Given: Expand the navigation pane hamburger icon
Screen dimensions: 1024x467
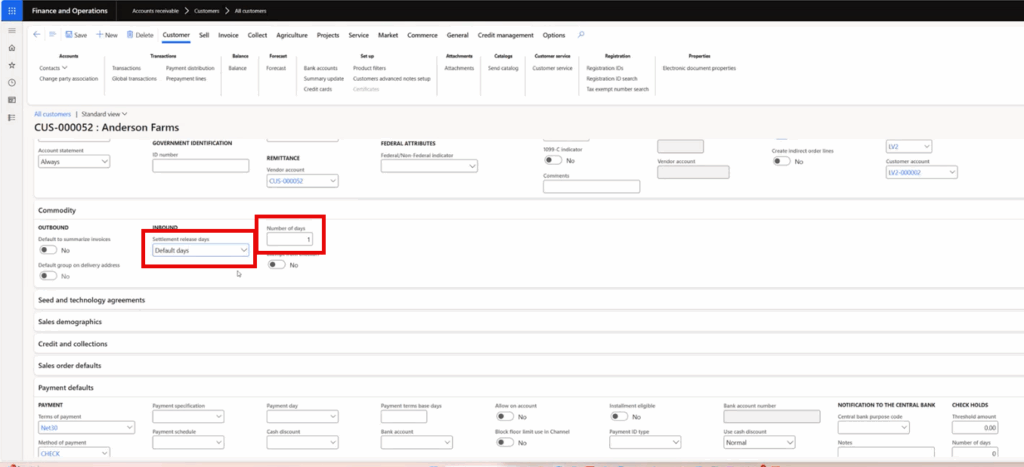Looking at the screenshot, I should point(12,31).
